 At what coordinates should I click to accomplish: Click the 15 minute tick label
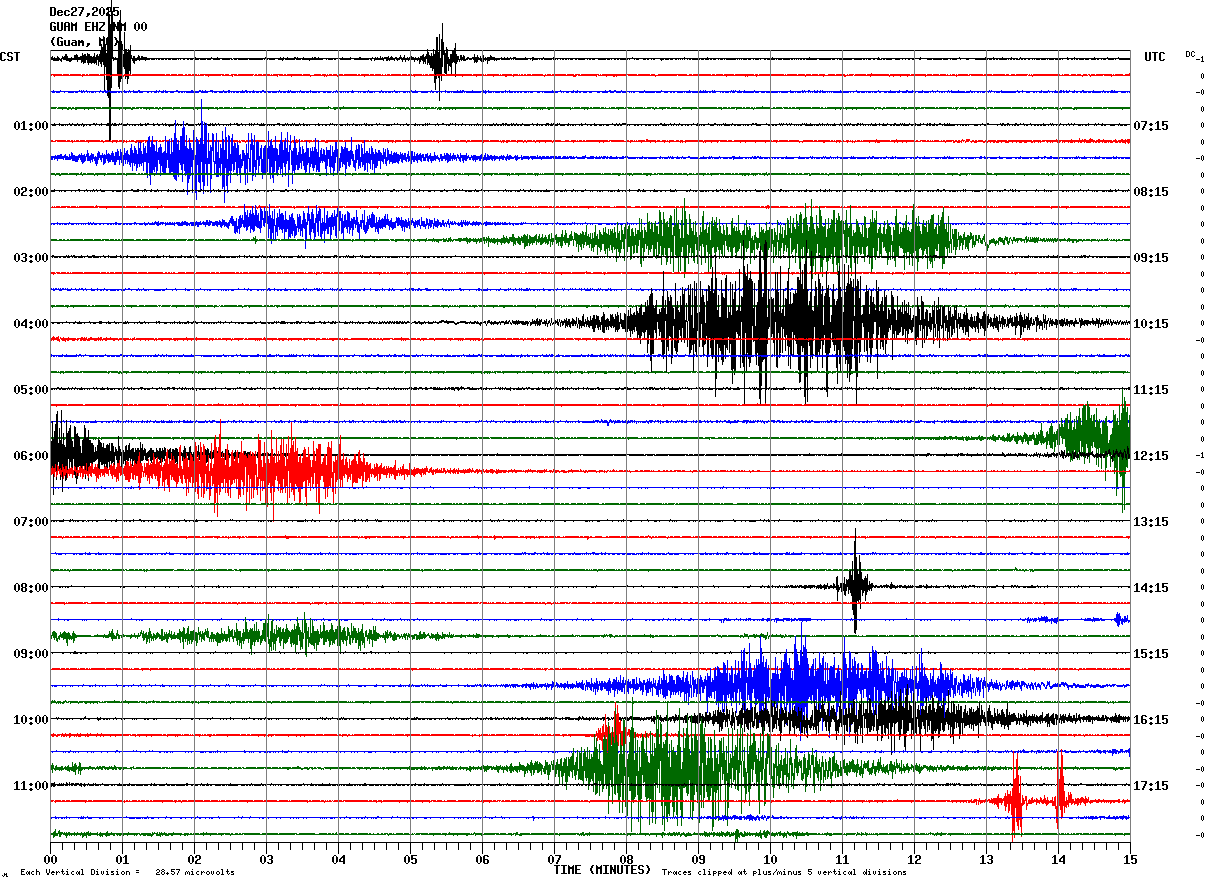tap(1130, 859)
